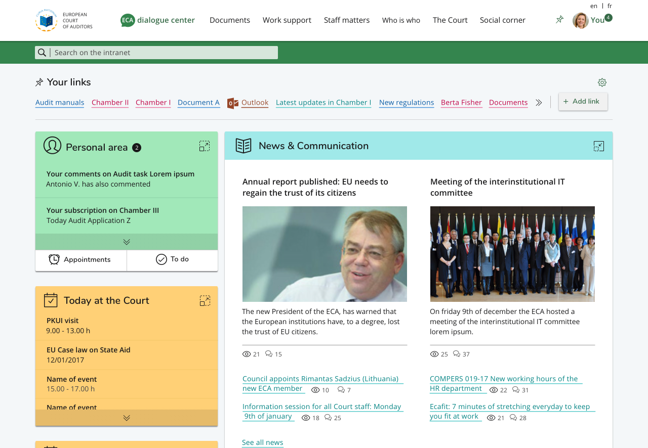Open the Work support menu
The image size is (648, 448).
(x=287, y=20)
